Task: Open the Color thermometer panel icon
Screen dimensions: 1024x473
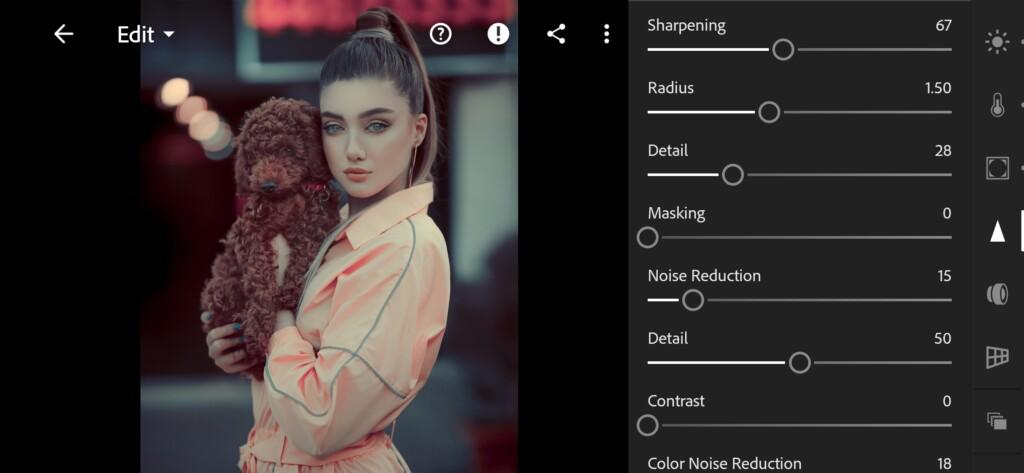Action: pyautogui.click(x=997, y=105)
